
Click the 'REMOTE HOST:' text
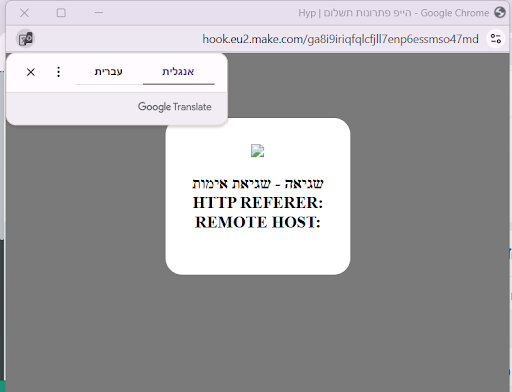(258, 222)
